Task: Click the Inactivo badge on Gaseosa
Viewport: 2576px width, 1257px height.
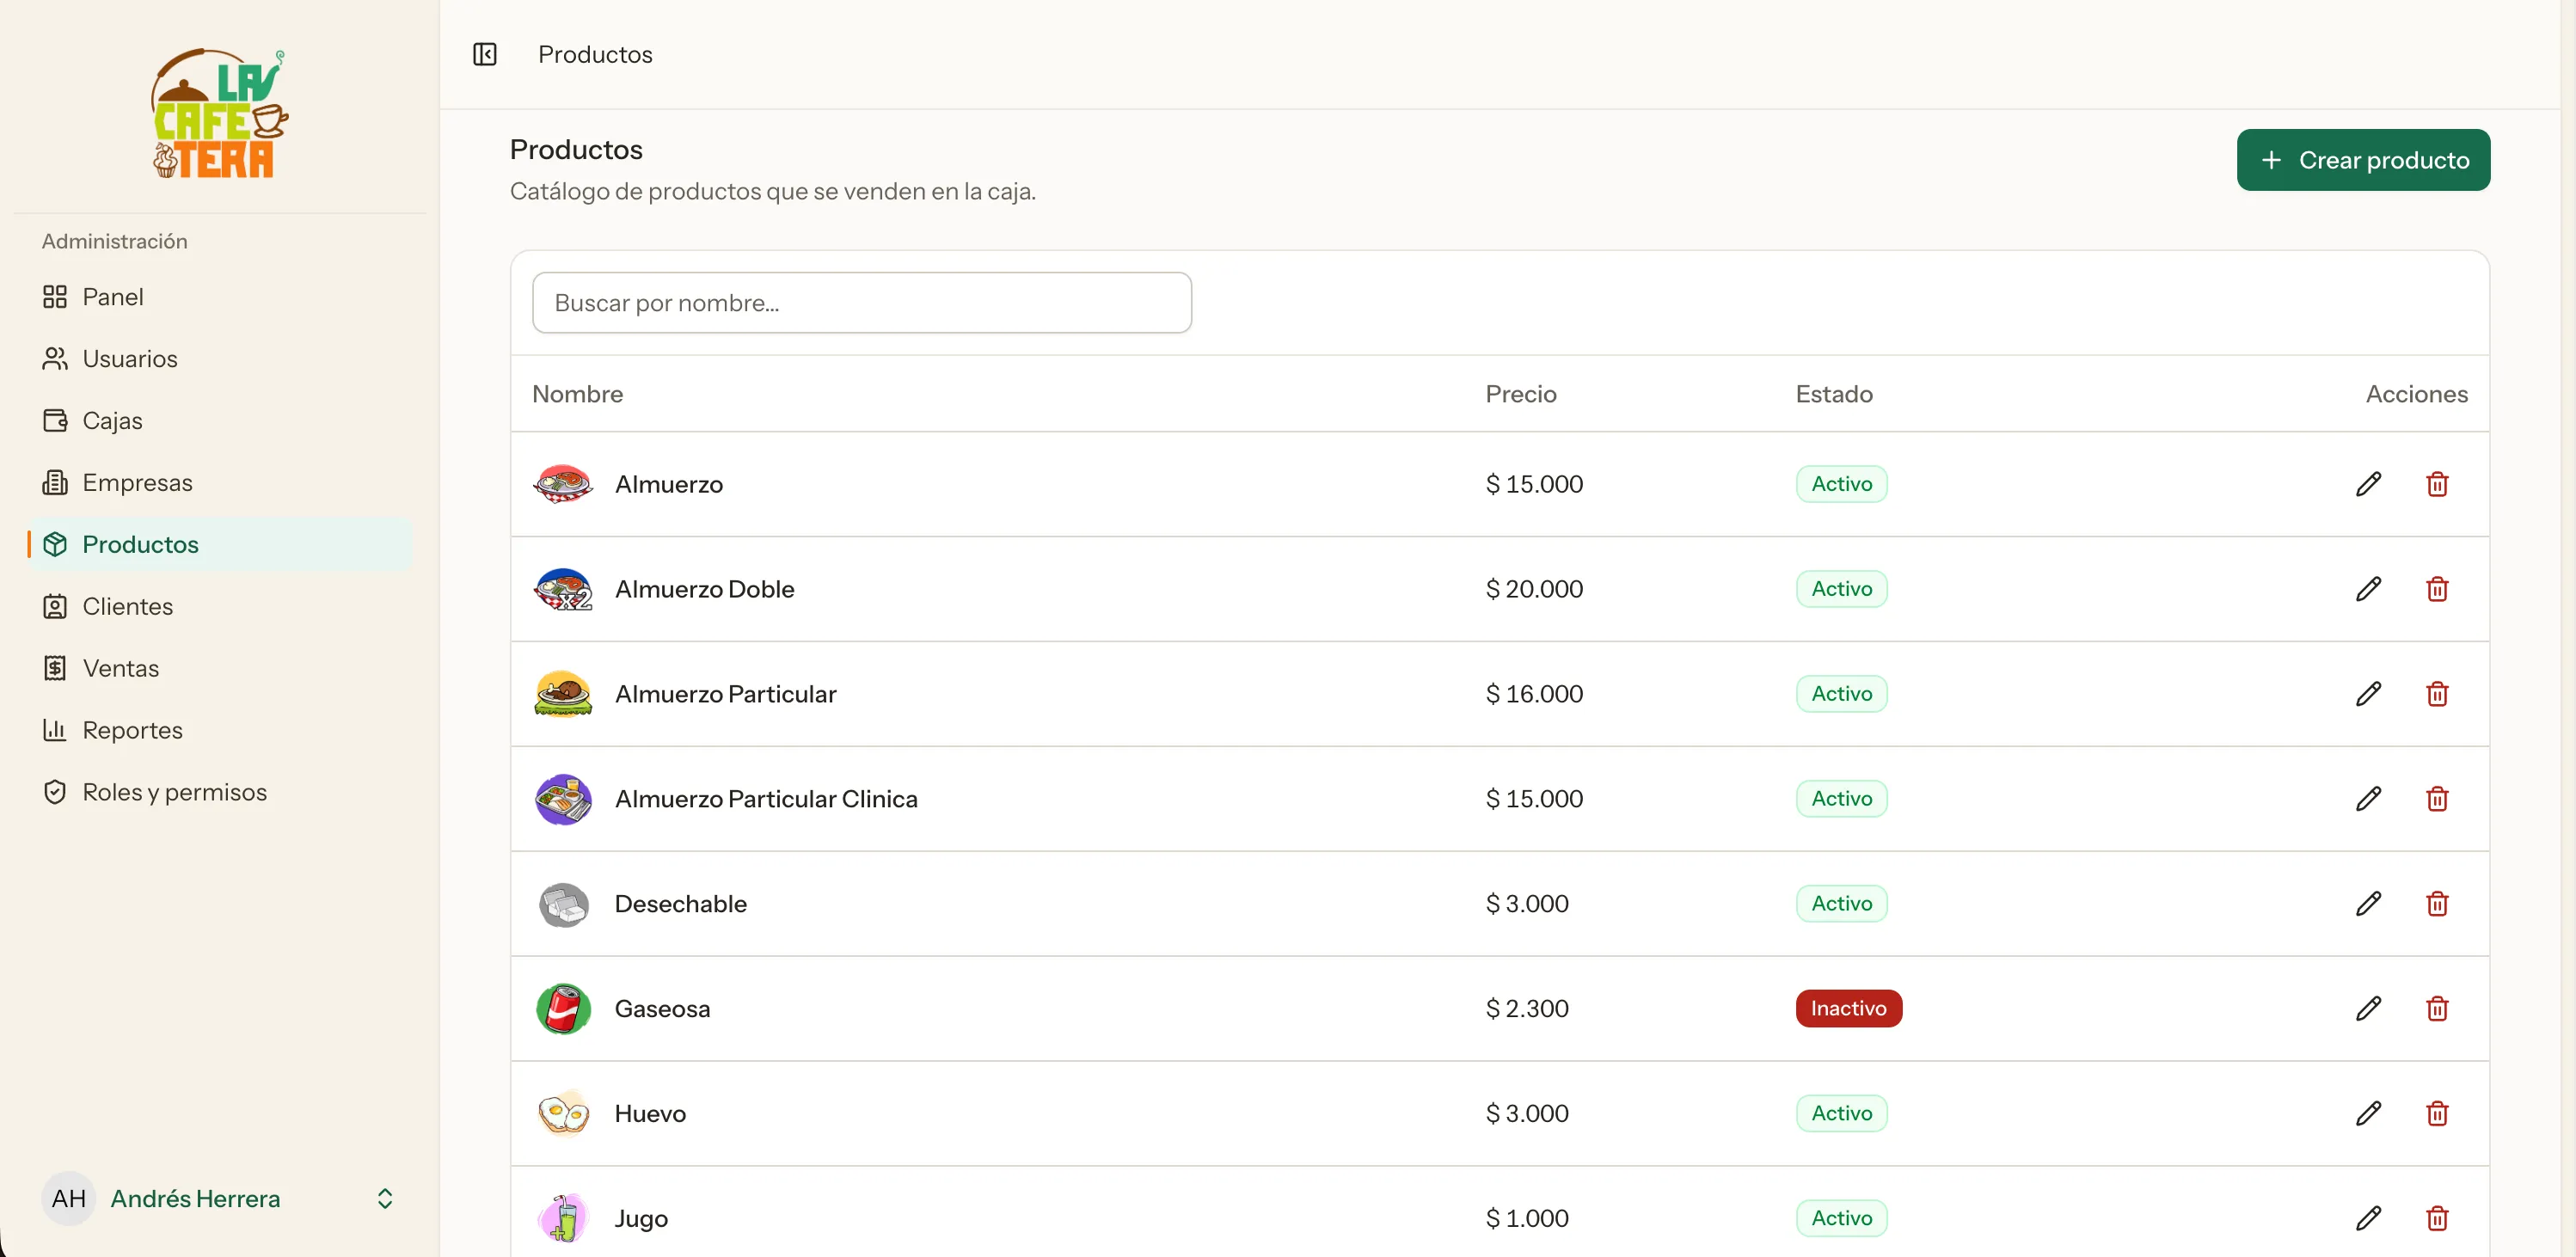Action: point(1848,1008)
